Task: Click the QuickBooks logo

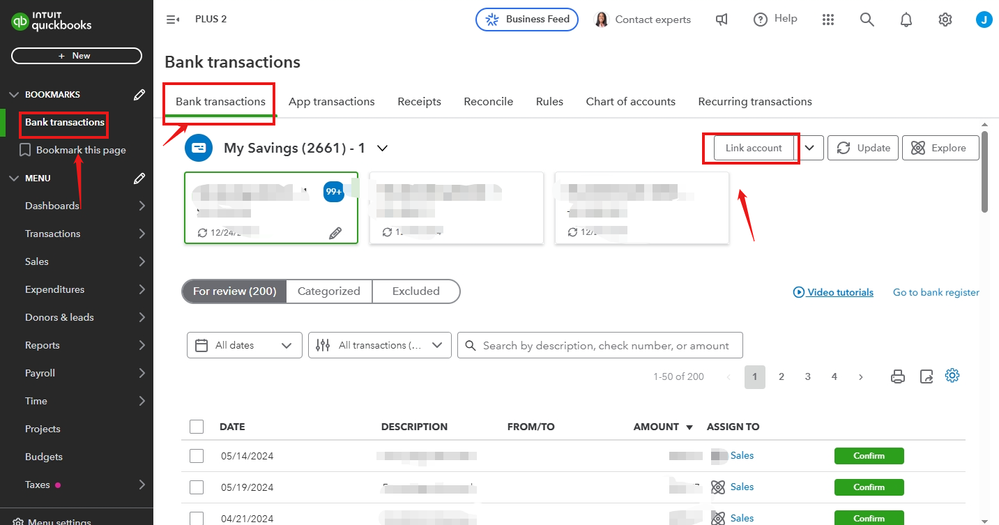Action: [x=52, y=21]
